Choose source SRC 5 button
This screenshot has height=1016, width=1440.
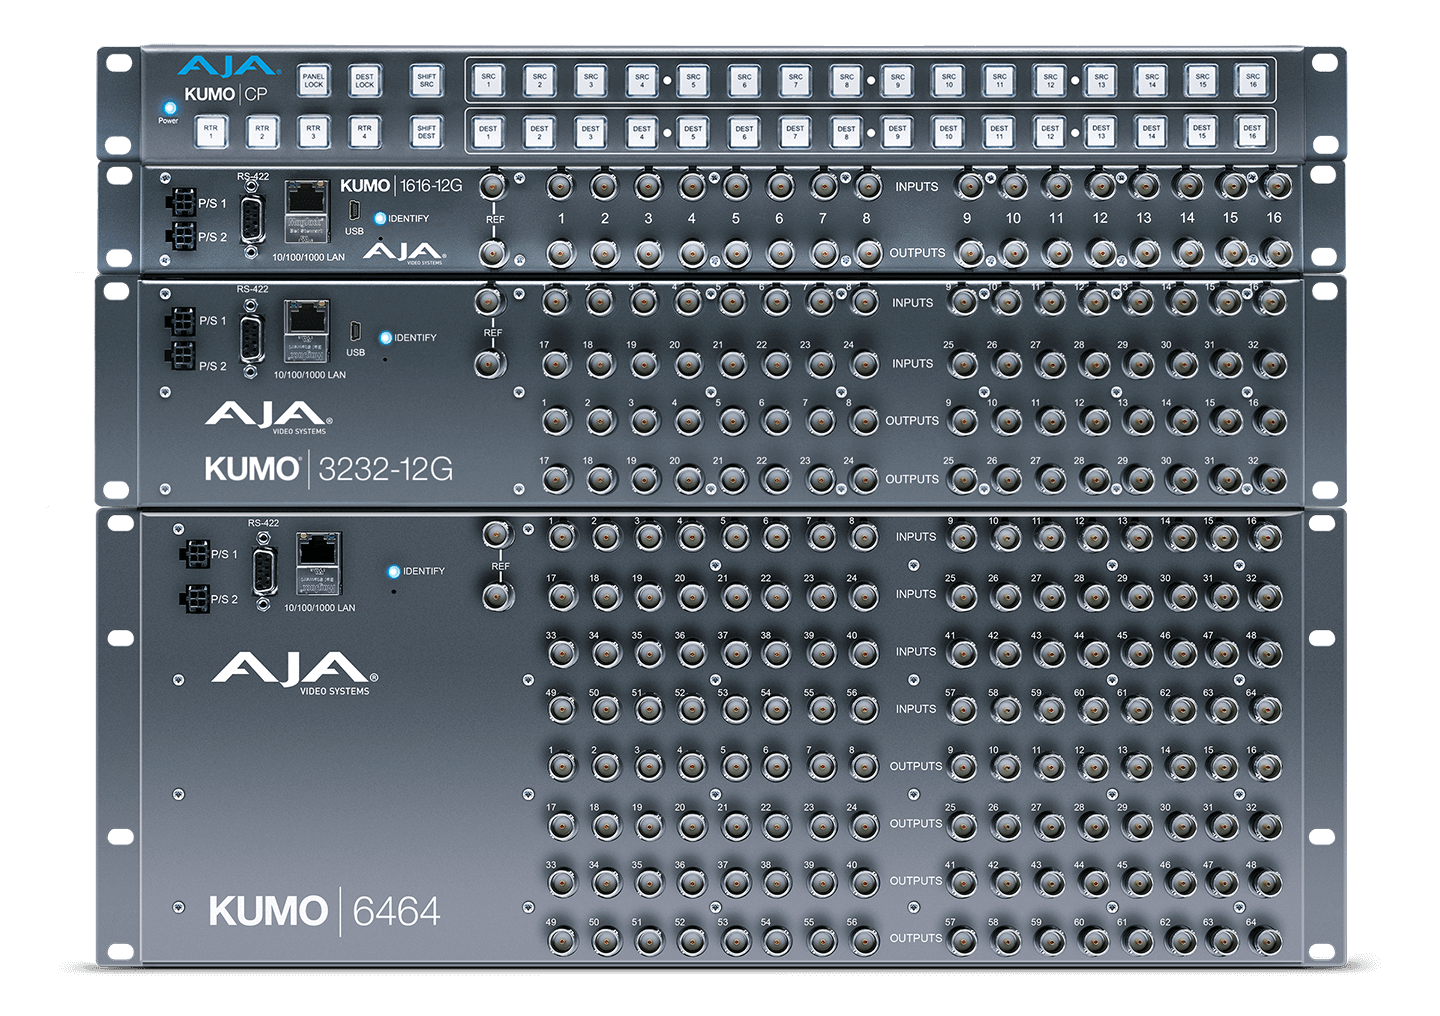(693, 80)
